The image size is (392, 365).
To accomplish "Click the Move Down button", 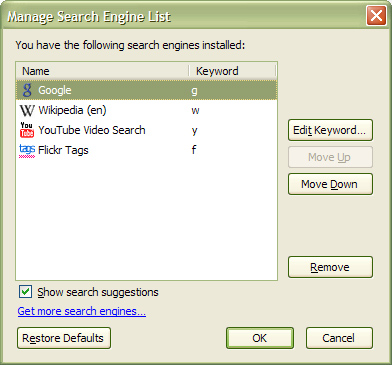I will (x=330, y=184).
